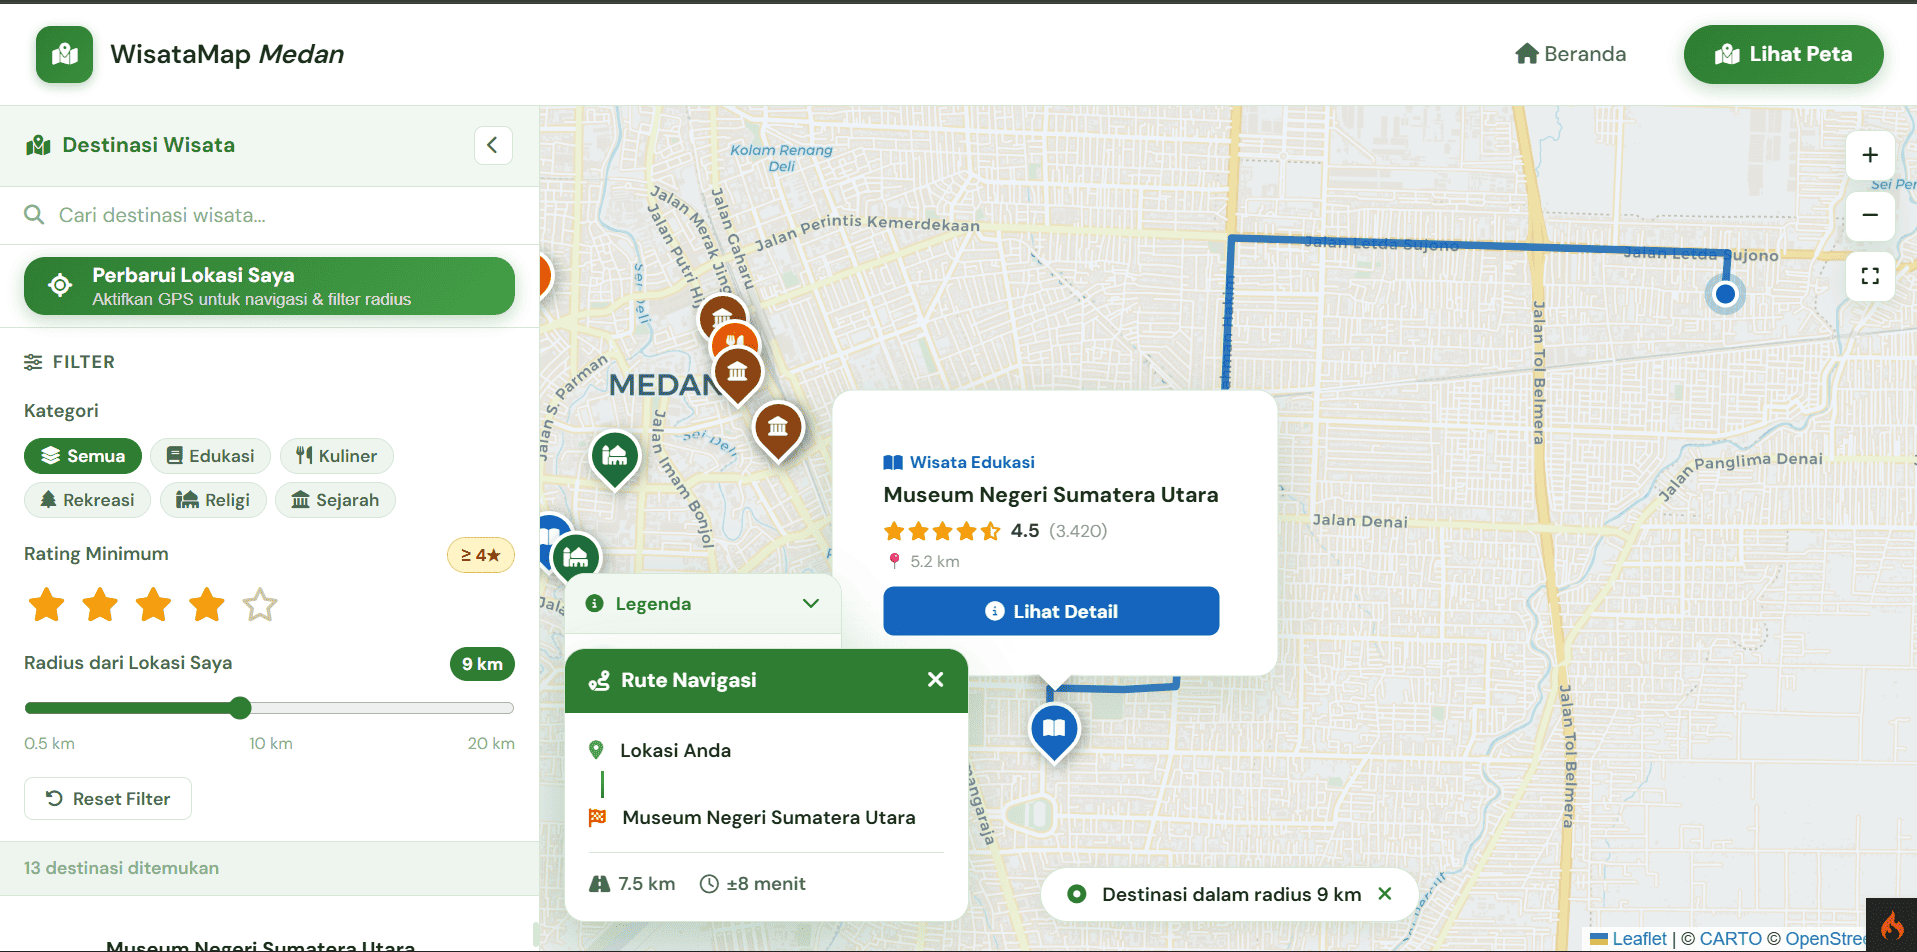Click Perbarui Lokasi Saya button
Screen dimensions: 1917x952
[269, 286]
